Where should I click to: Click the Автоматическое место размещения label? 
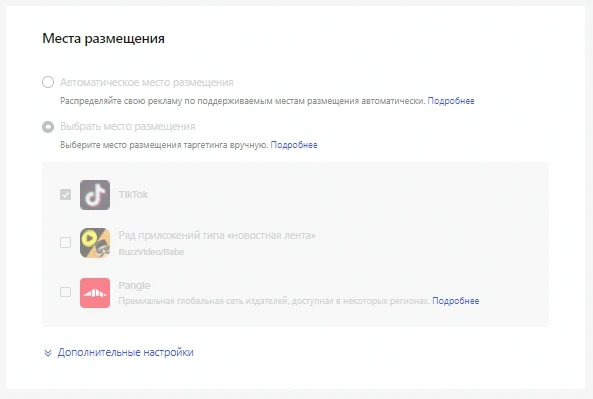tap(147, 82)
